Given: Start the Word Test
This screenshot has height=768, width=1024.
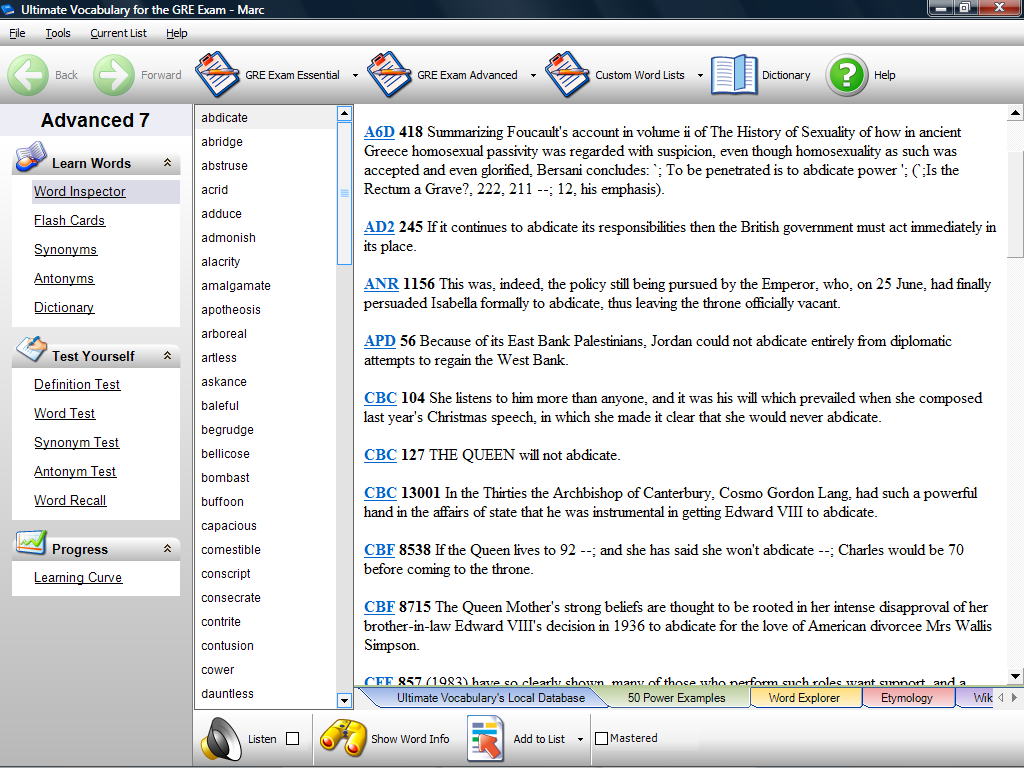Looking at the screenshot, I should pos(65,413).
